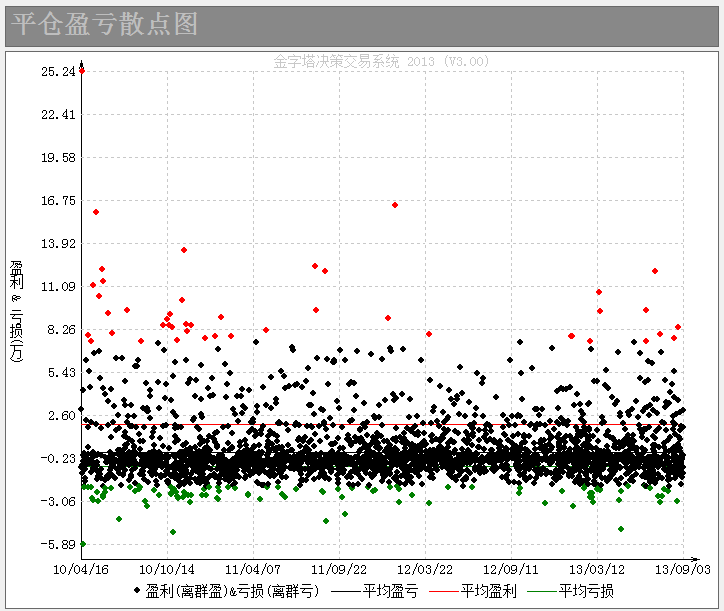Click the 12/09/11 date label on x-axis
Viewport: 724px width, 611px height.
point(511,567)
